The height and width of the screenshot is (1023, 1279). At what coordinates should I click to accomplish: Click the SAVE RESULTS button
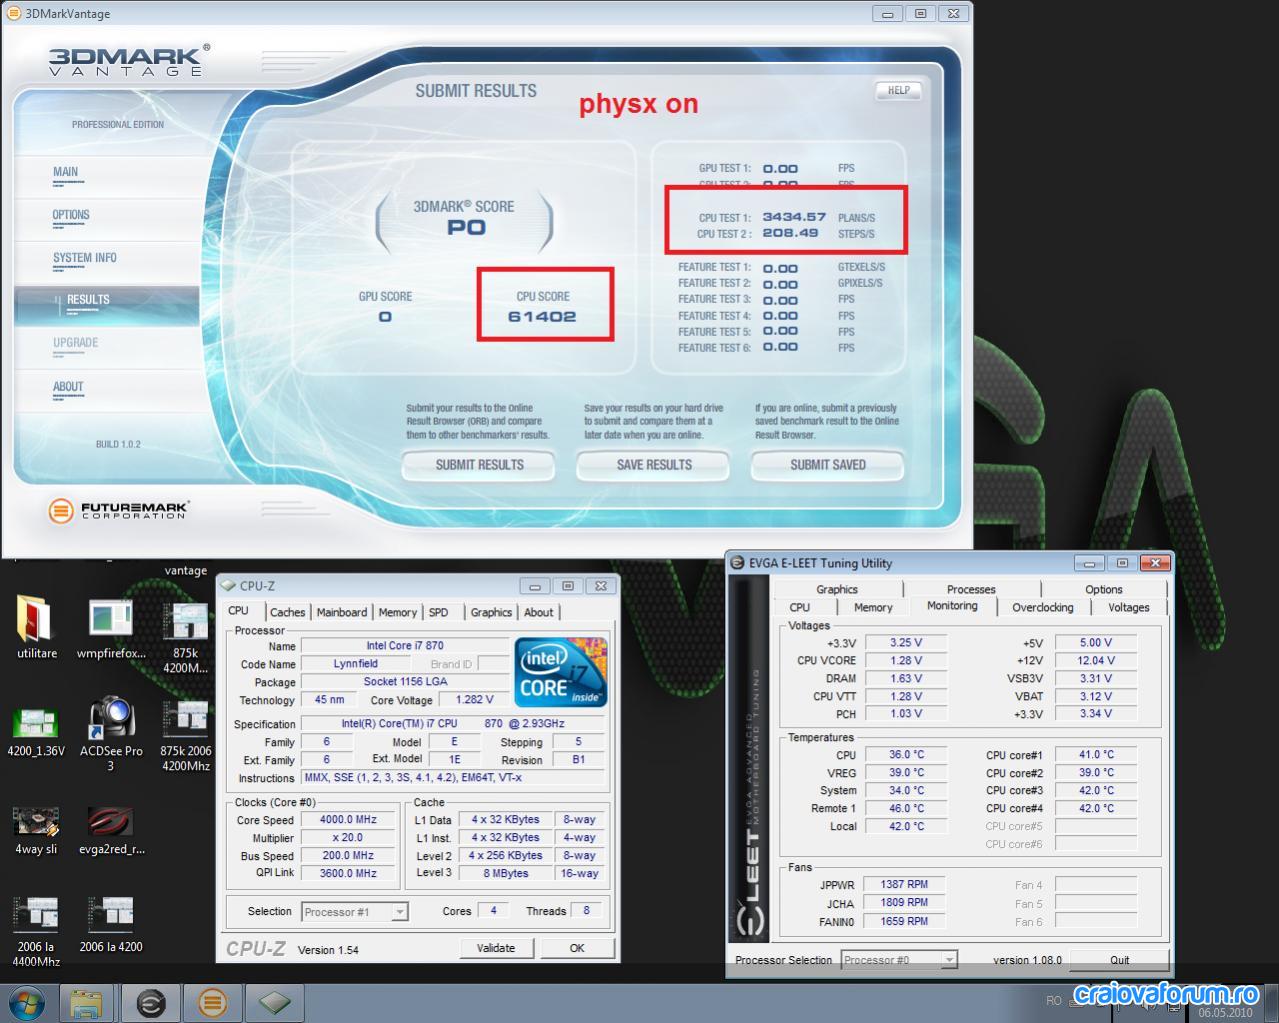(x=654, y=465)
